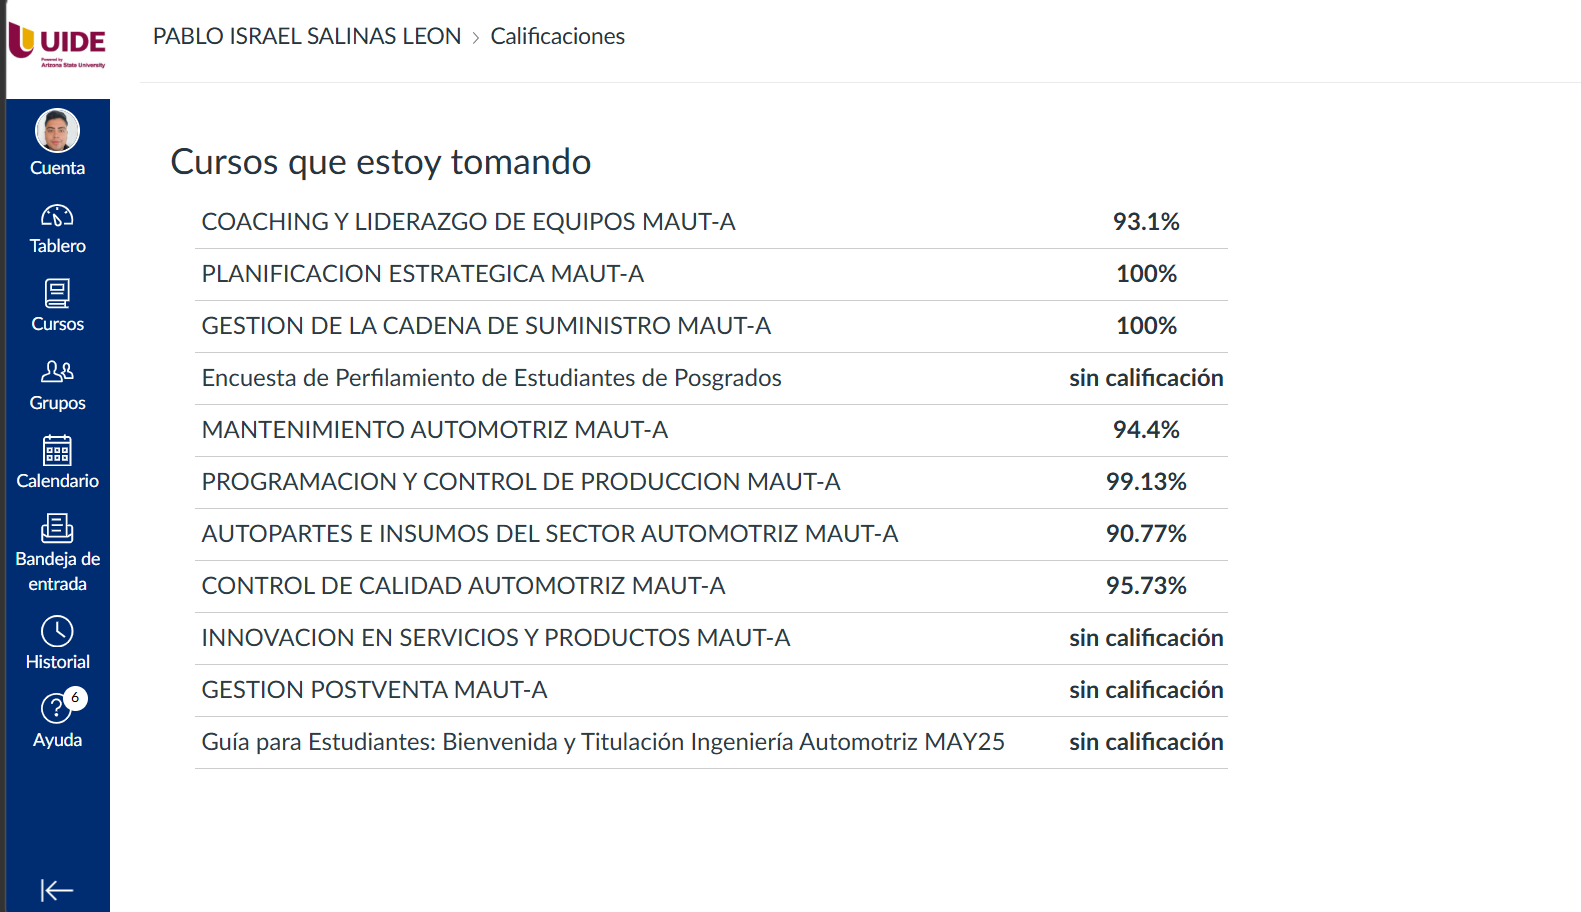The width and height of the screenshot is (1581, 912).
Task: Go to the Tablero dashboard icon
Action: [57, 216]
